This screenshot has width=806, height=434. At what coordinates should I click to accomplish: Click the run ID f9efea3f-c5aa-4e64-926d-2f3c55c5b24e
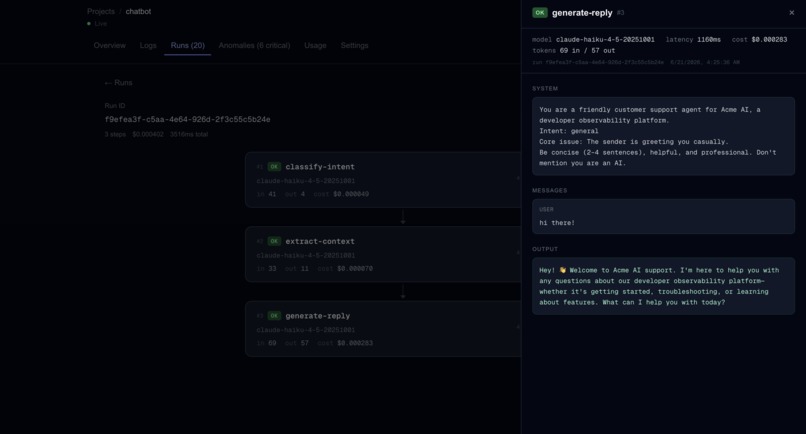tap(188, 119)
